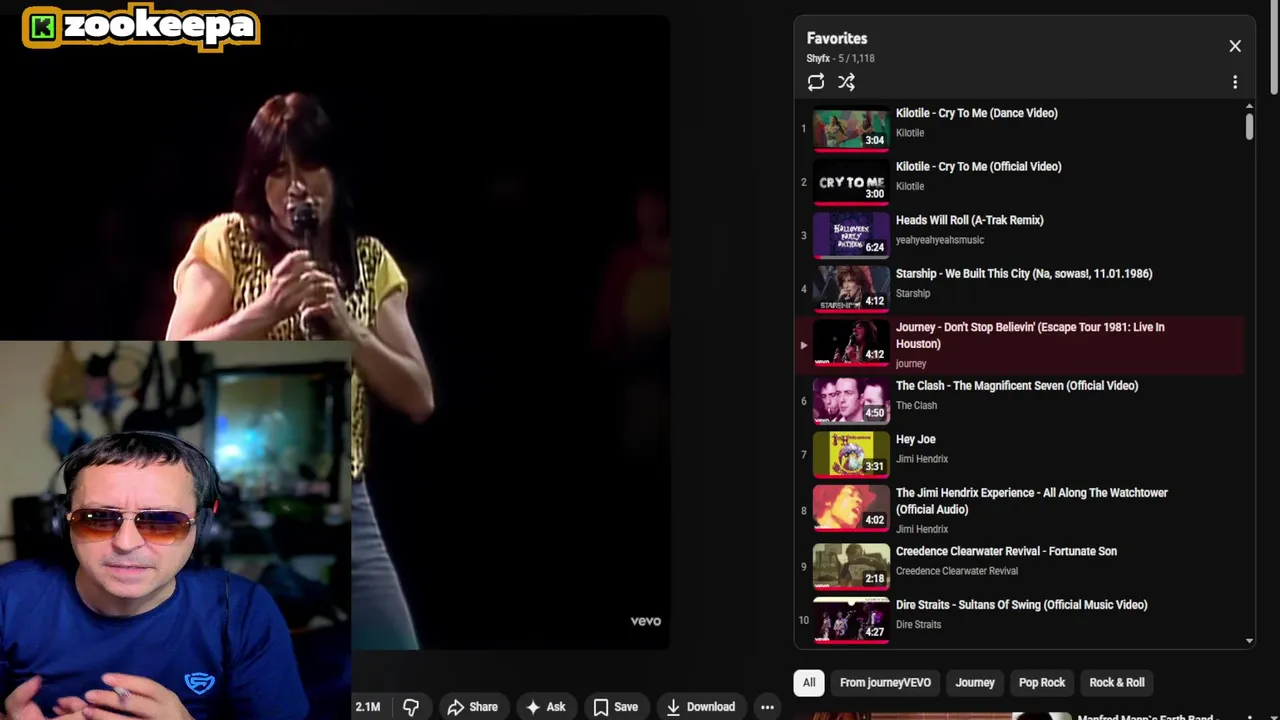Click the 2.1M like count
1280x720 pixels.
367,707
